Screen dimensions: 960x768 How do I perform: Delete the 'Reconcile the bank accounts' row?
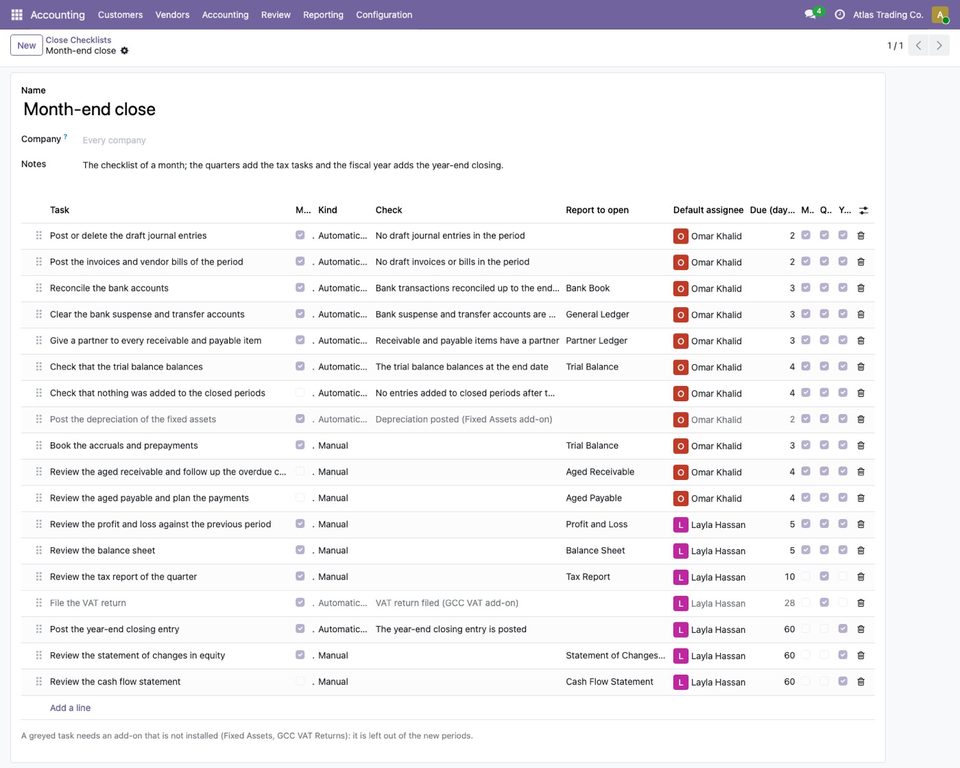coord(861,288)
